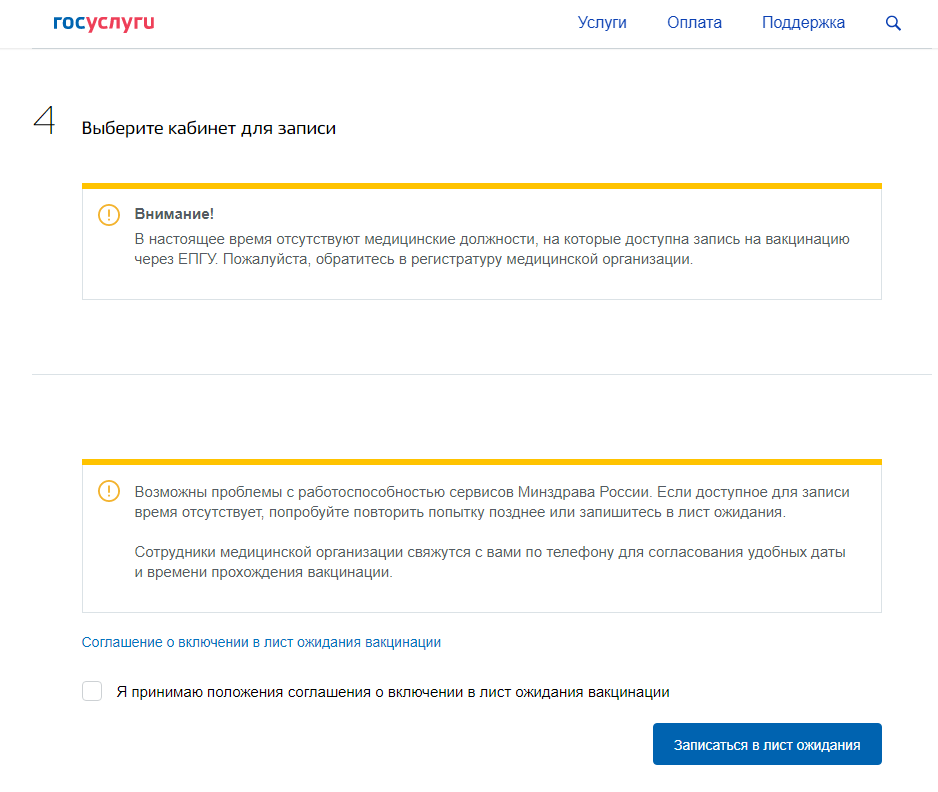Go to Поддержка in the header
The height and width of the screenshot is (792, 938).
coord(803,22)
